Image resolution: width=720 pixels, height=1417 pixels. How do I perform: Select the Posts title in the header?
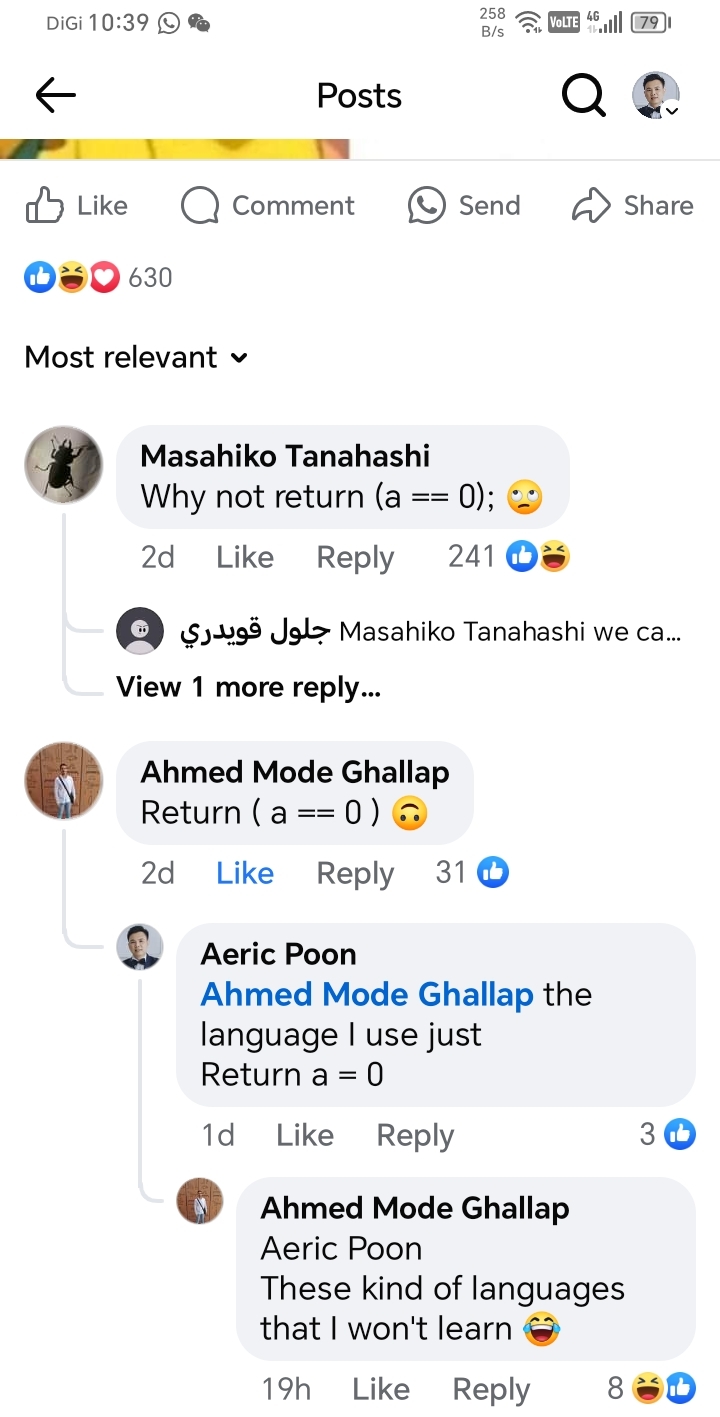[x=358, y=95]
